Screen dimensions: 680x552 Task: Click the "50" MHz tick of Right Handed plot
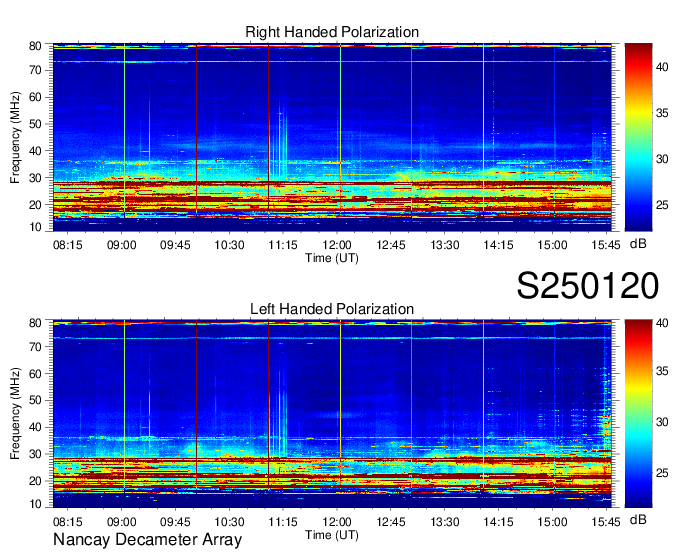coord(35,124)
